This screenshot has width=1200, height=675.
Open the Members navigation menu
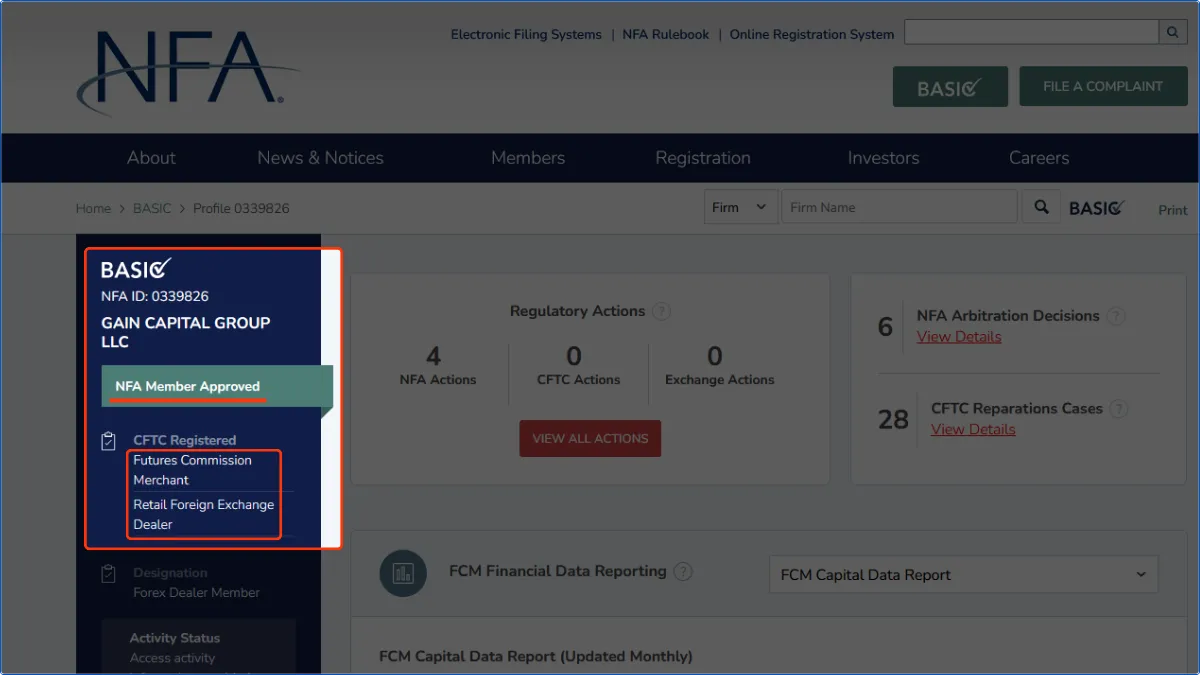(x=527, y=158)
